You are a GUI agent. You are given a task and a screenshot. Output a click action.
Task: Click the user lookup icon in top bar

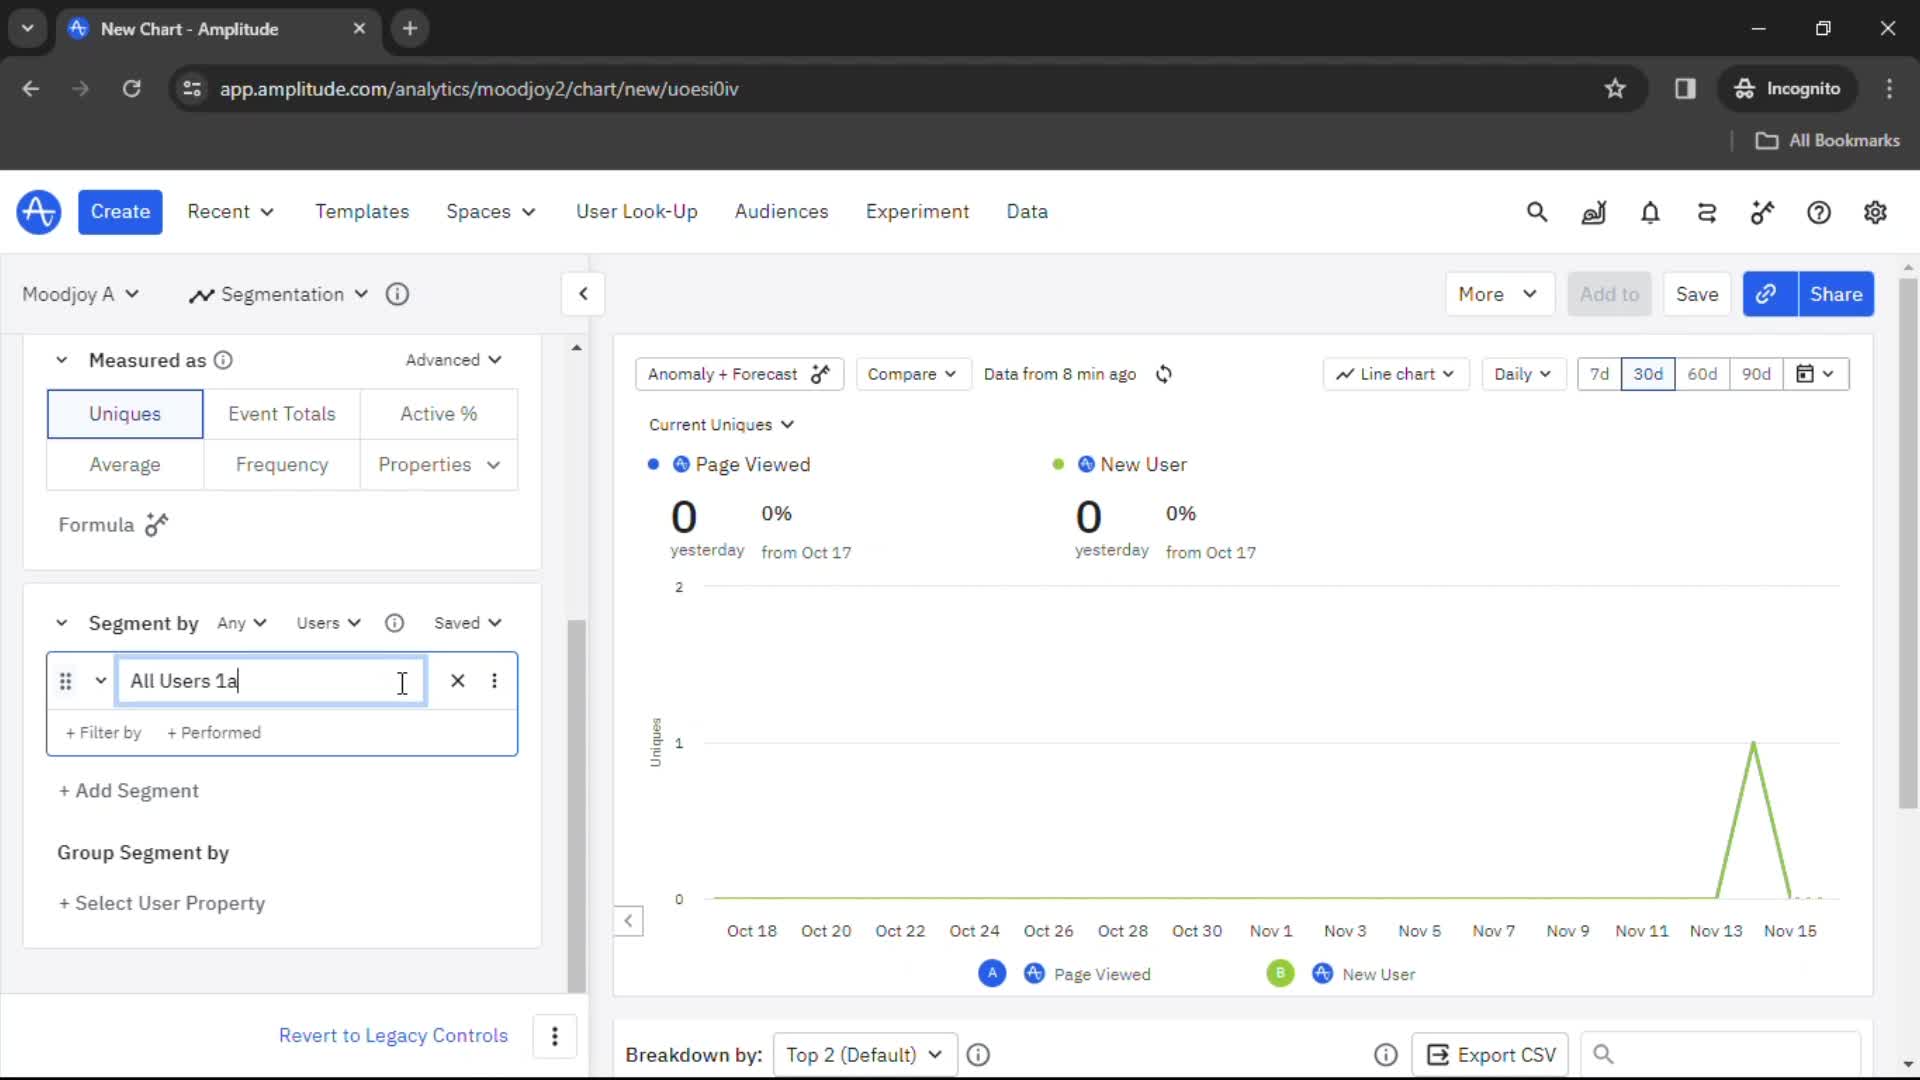636,211
